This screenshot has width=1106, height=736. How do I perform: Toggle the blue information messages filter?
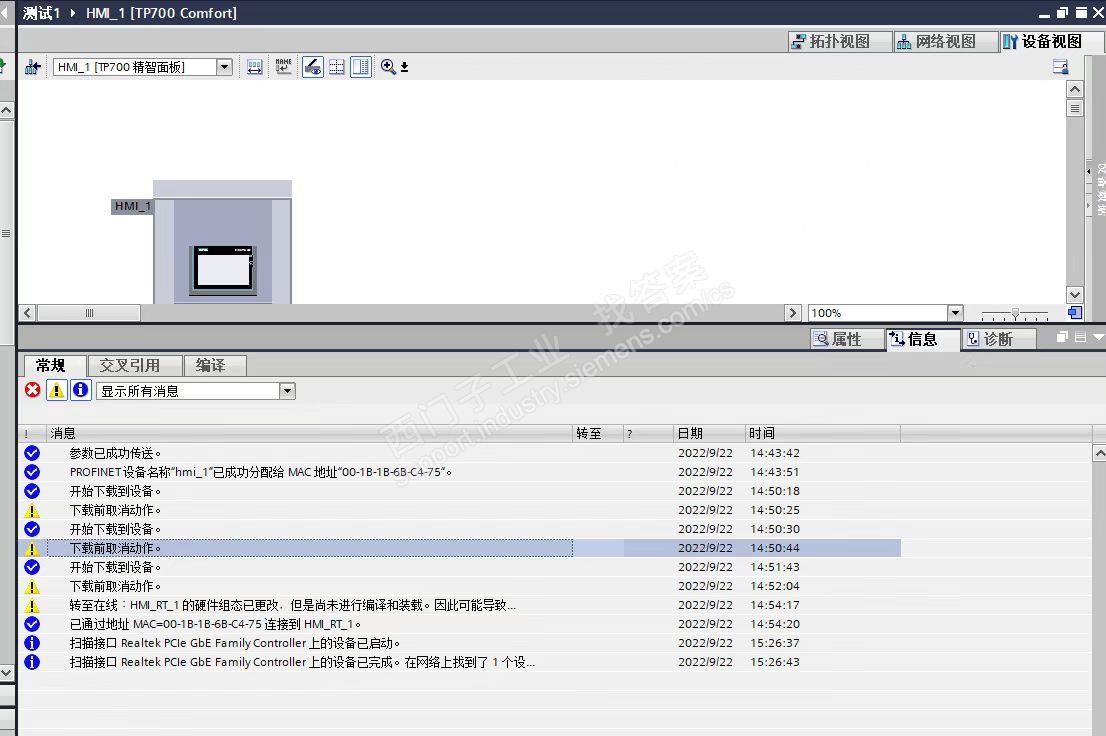(x=81, y=390)
